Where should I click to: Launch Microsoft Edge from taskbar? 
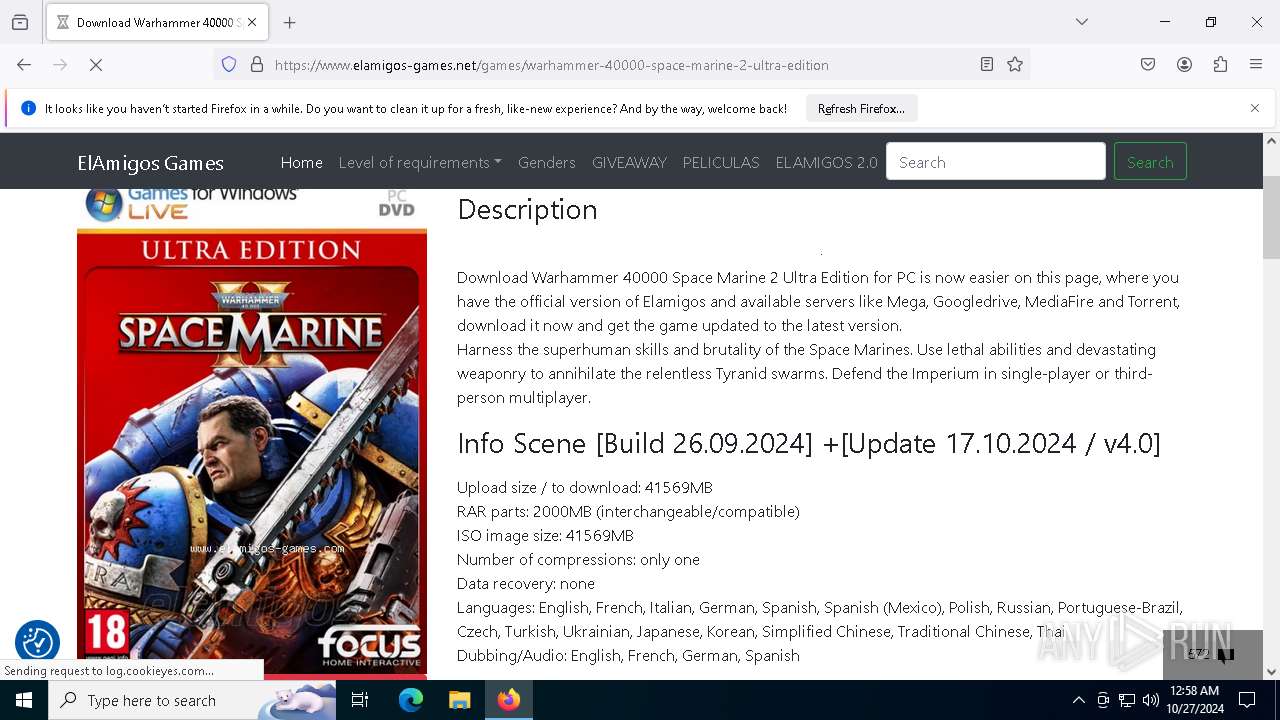coord(411,700)
